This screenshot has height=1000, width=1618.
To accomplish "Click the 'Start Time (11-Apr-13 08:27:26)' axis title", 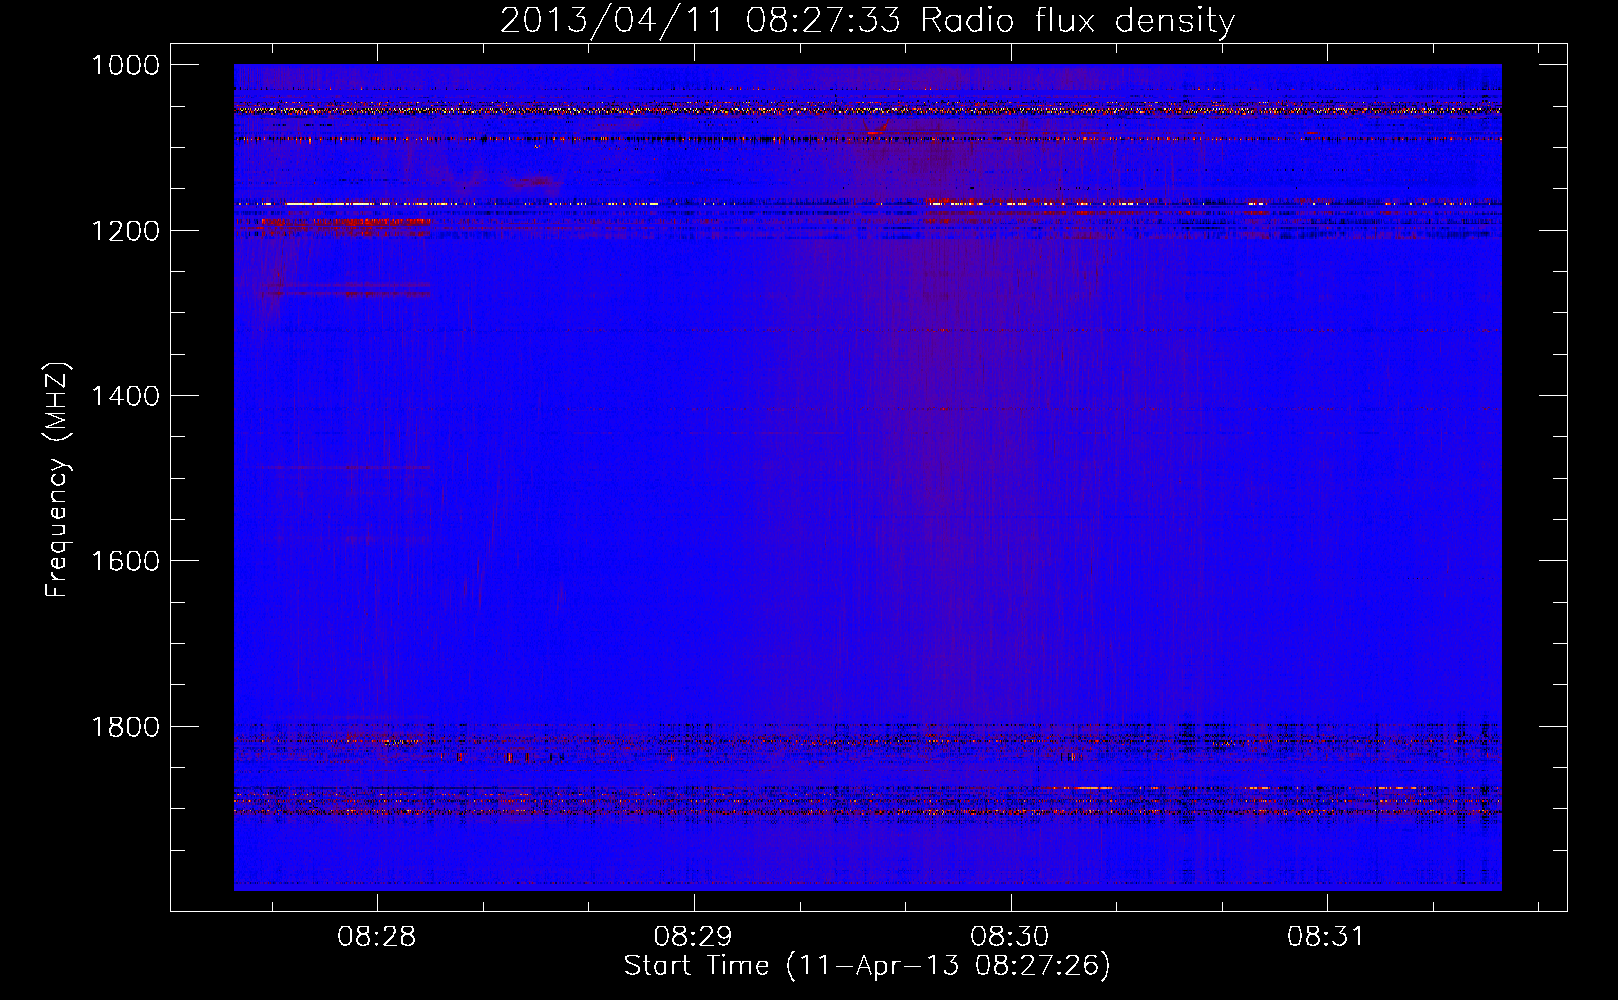I will click(x=867, y=966).
